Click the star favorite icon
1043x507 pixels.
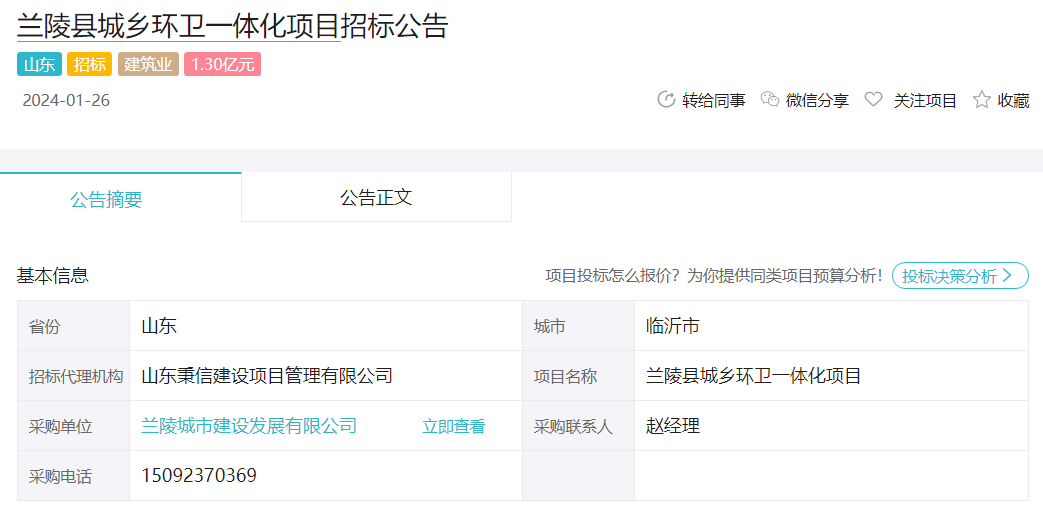981,100
